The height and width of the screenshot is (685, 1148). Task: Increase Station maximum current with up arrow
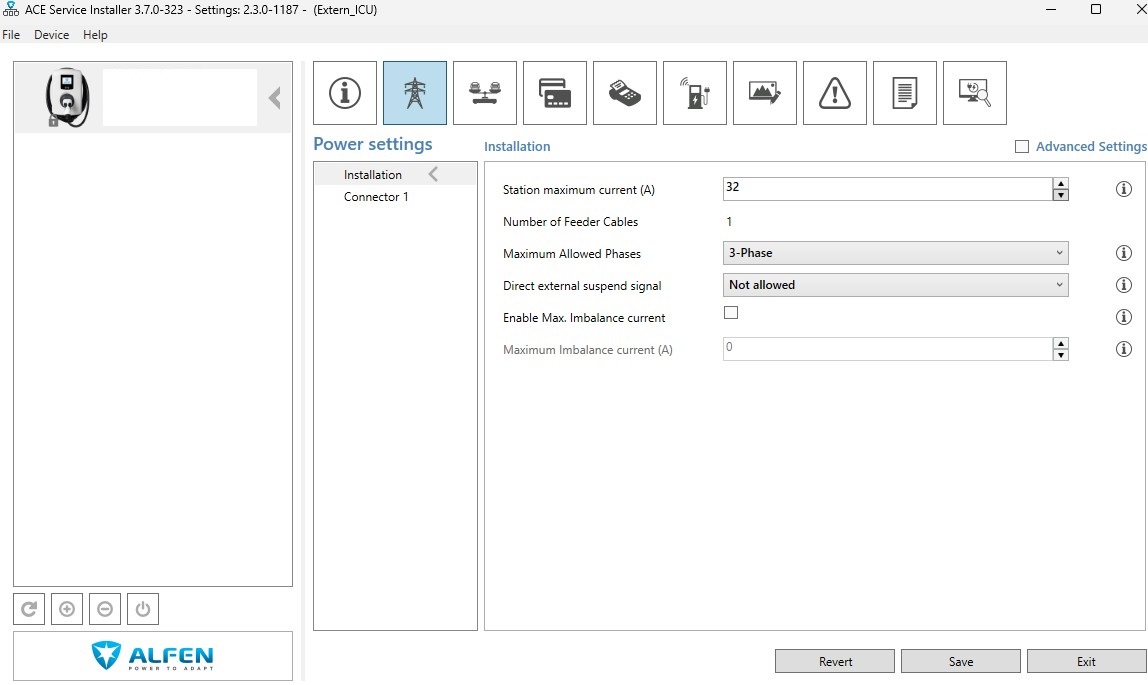1060,183
